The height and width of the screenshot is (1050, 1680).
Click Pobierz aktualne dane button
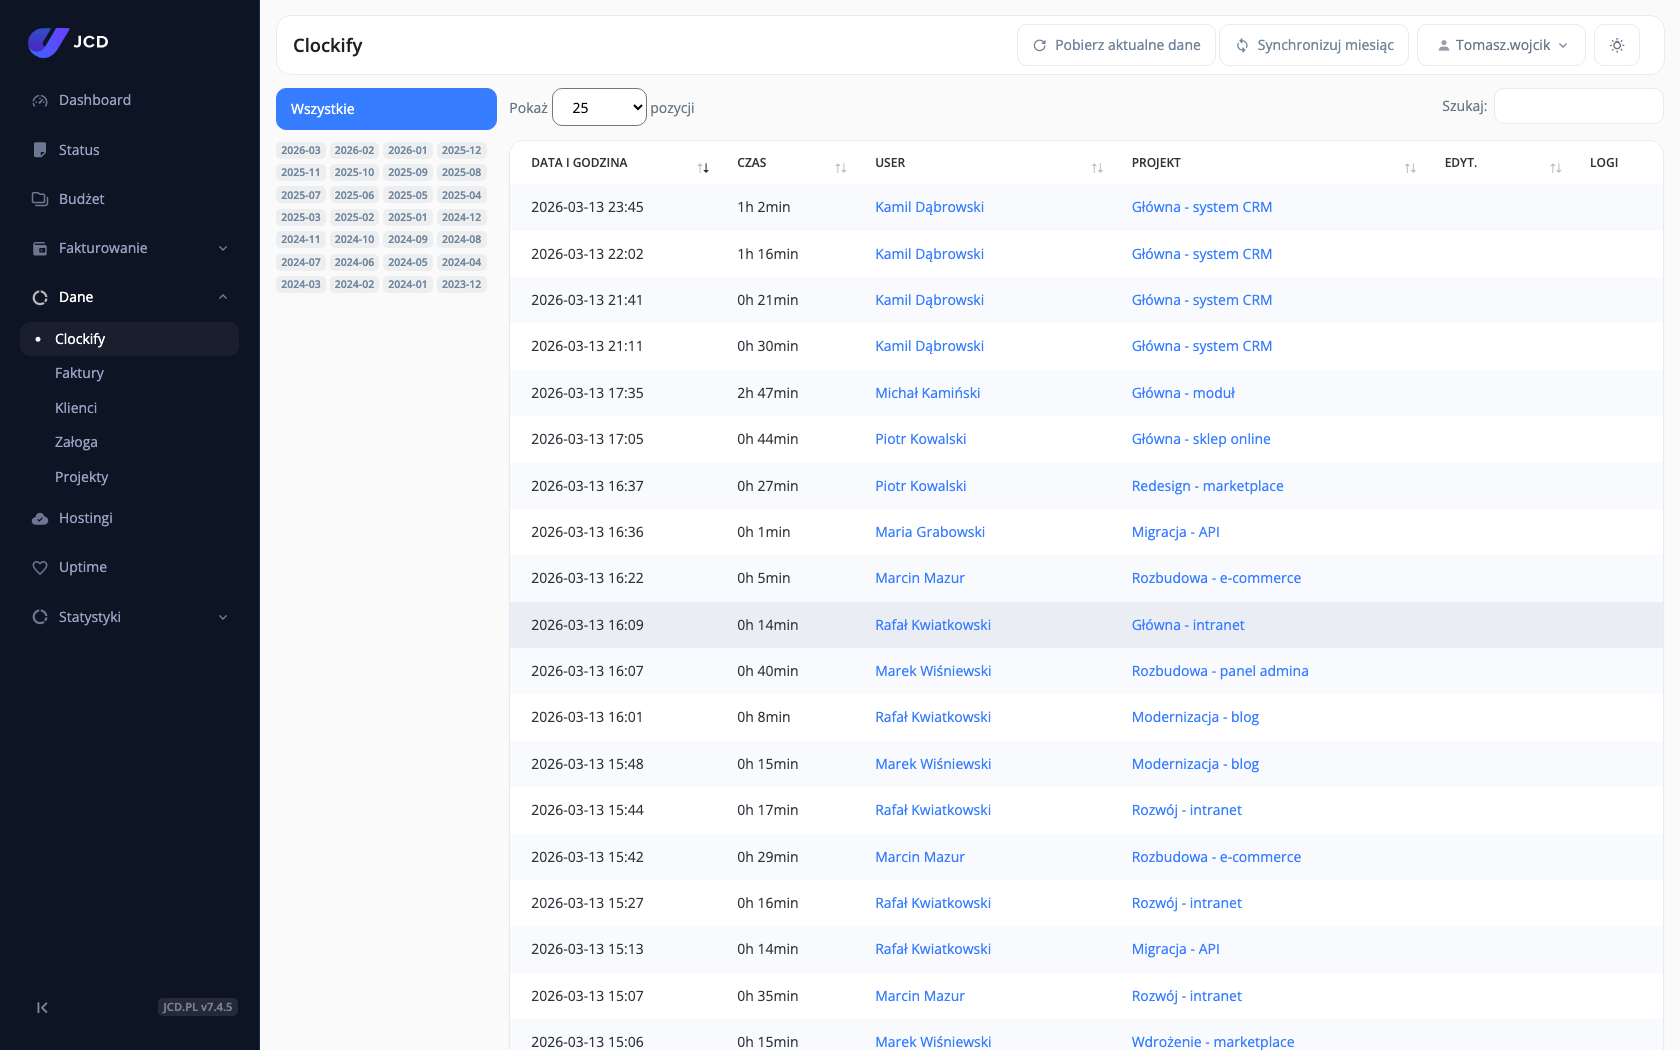pos(1116,45)
